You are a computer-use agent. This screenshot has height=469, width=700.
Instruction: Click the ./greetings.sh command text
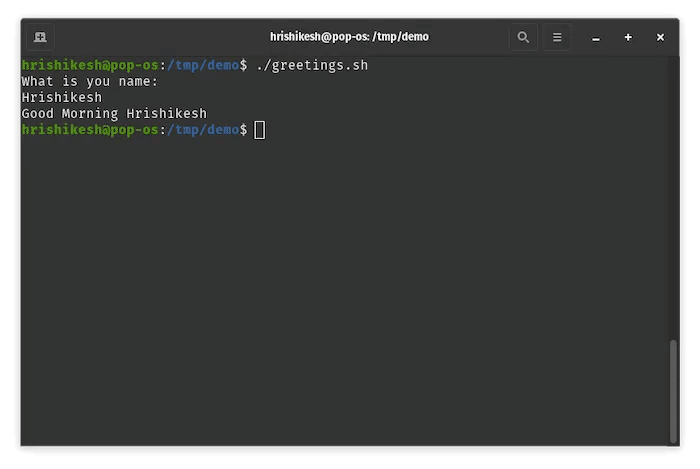[x=312, y=66]
